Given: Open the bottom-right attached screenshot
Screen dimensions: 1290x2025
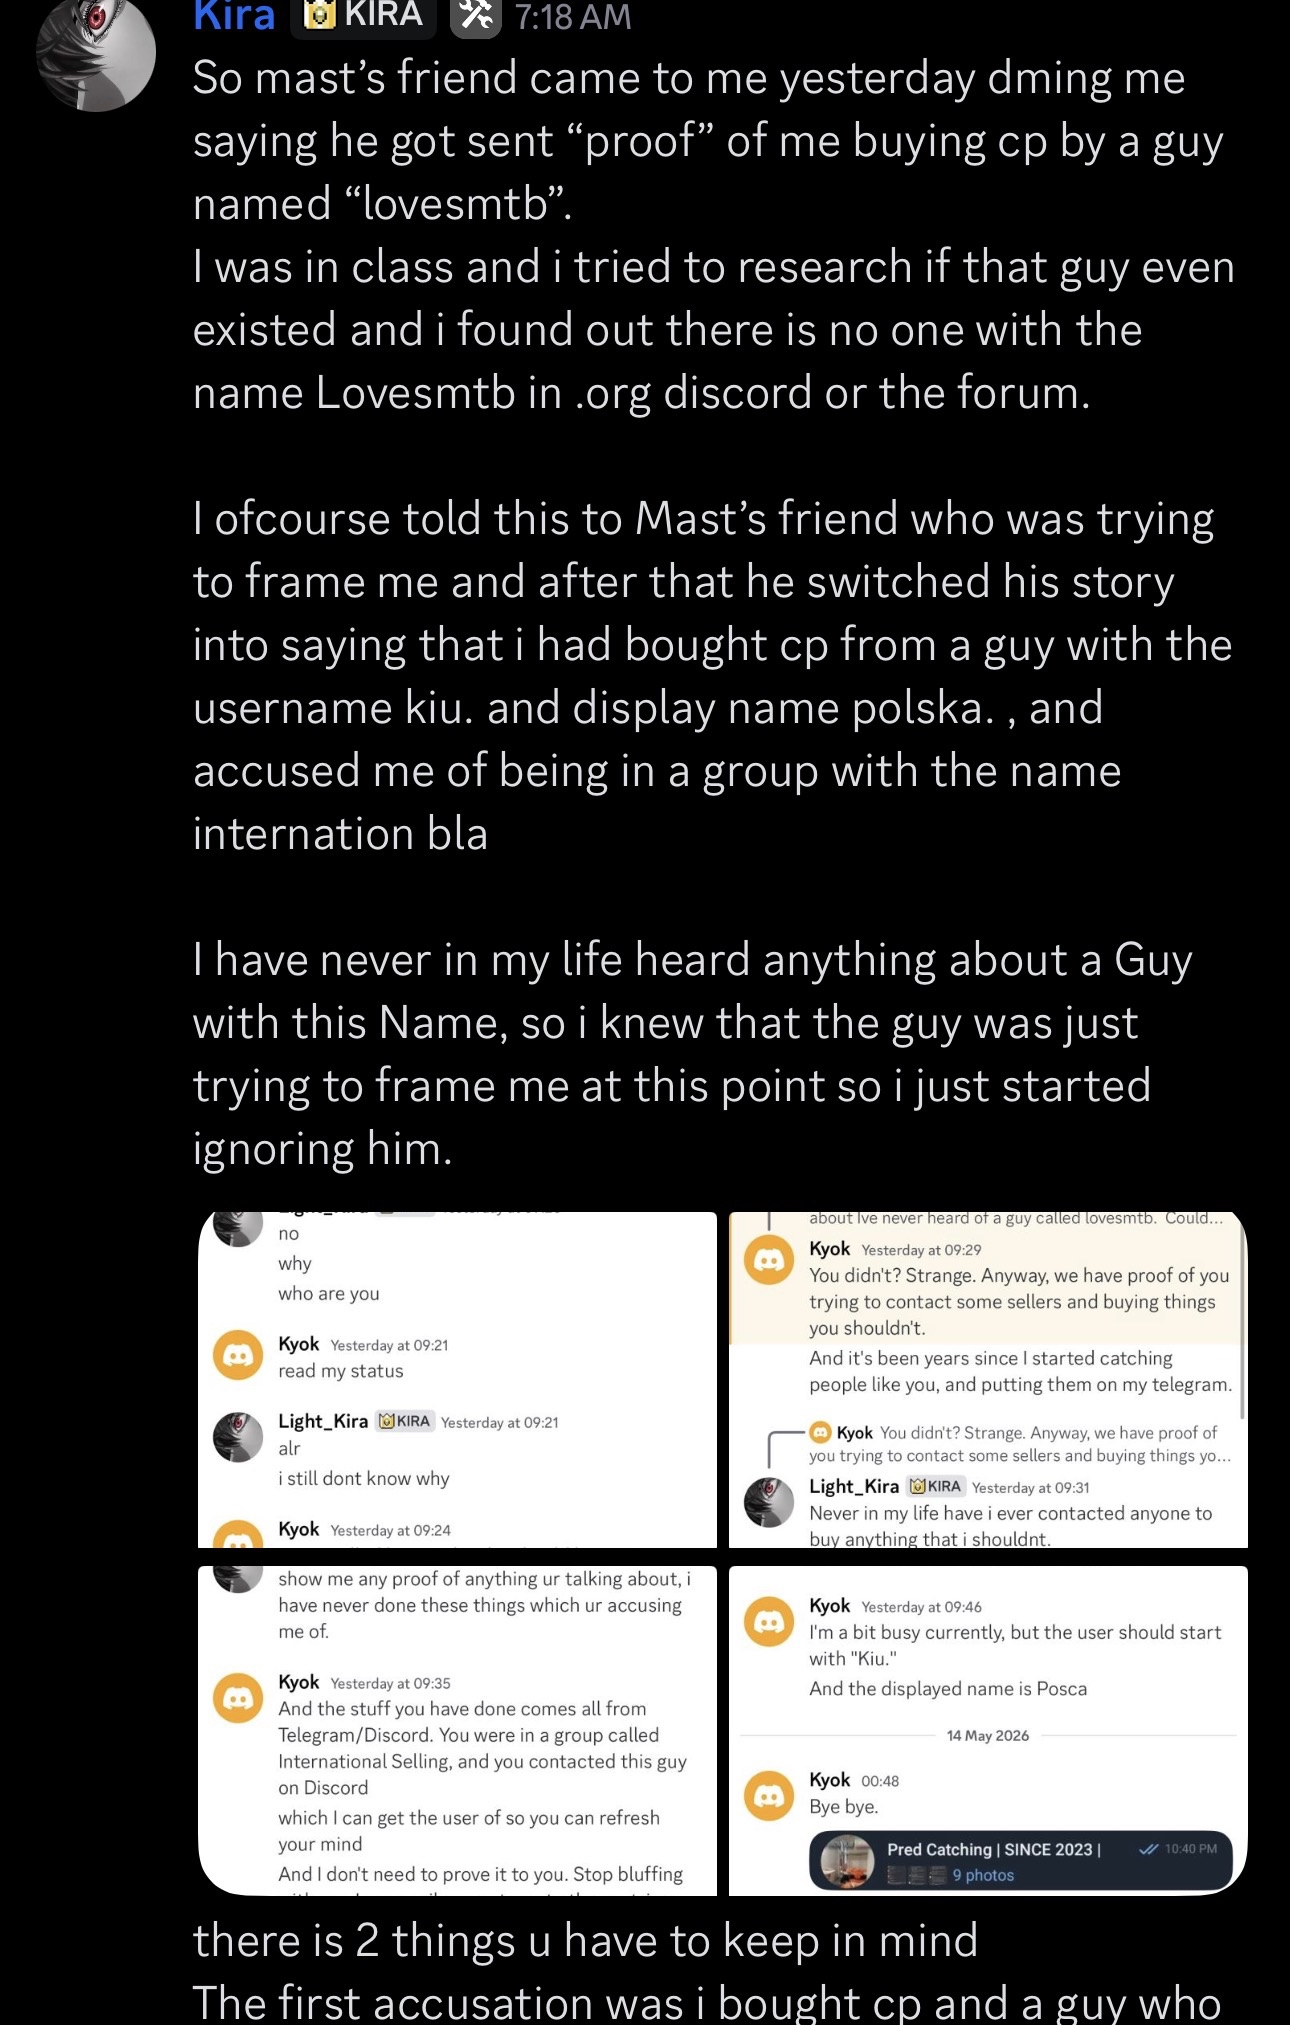Looking at the screenshot, I should [x=988, y=1730].
